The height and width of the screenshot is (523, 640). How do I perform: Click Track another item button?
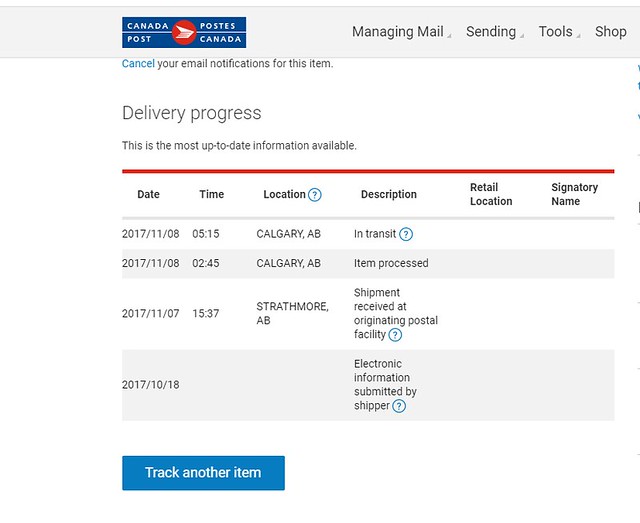[203, 473]
